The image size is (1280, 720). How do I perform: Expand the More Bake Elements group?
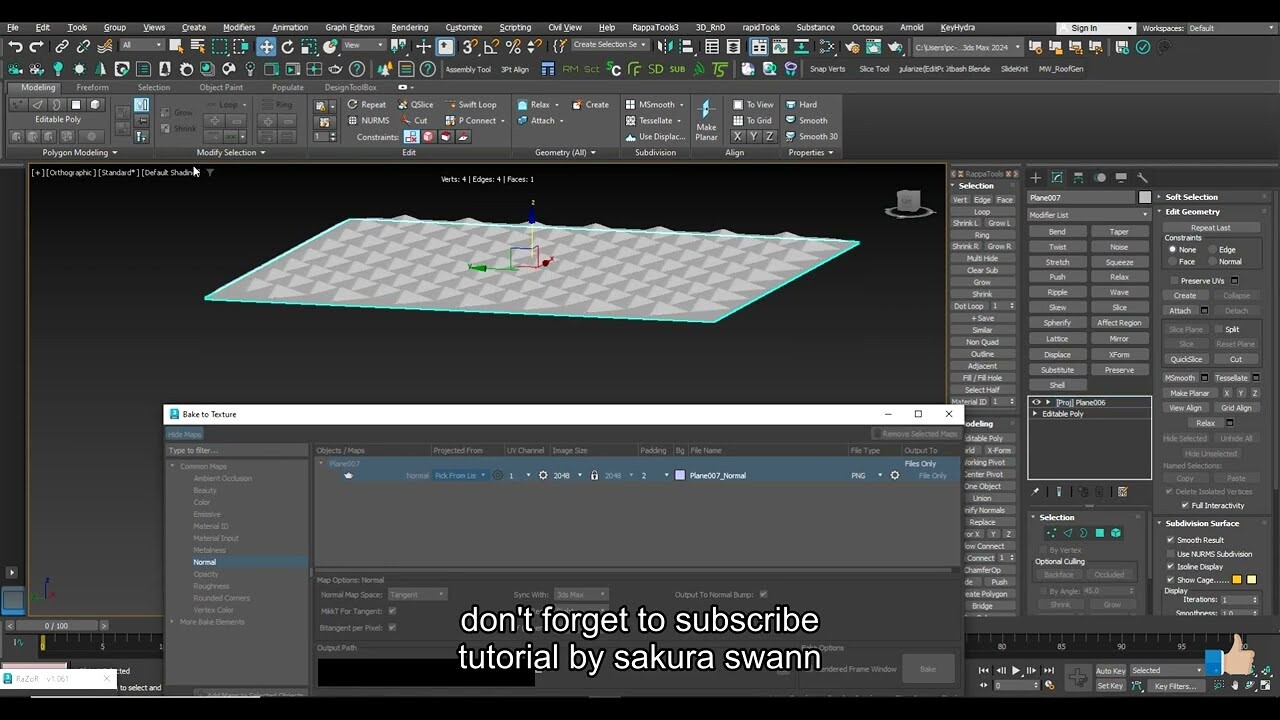[212, 622]
